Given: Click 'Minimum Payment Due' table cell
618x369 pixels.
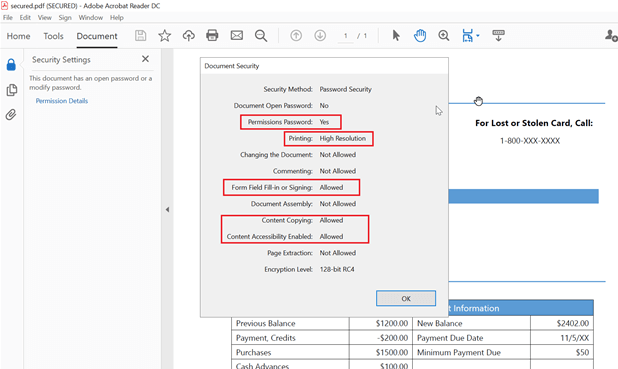Looking at the screenshot, I should point(471,352).
